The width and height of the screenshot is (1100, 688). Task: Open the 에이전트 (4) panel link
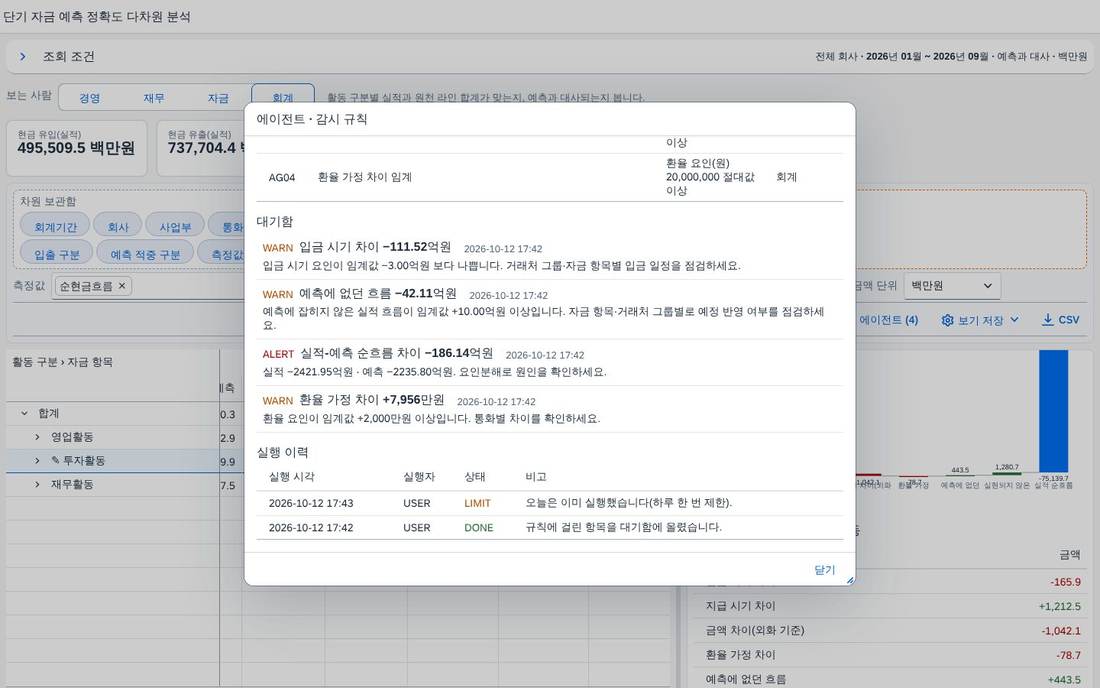pos(888,320)
